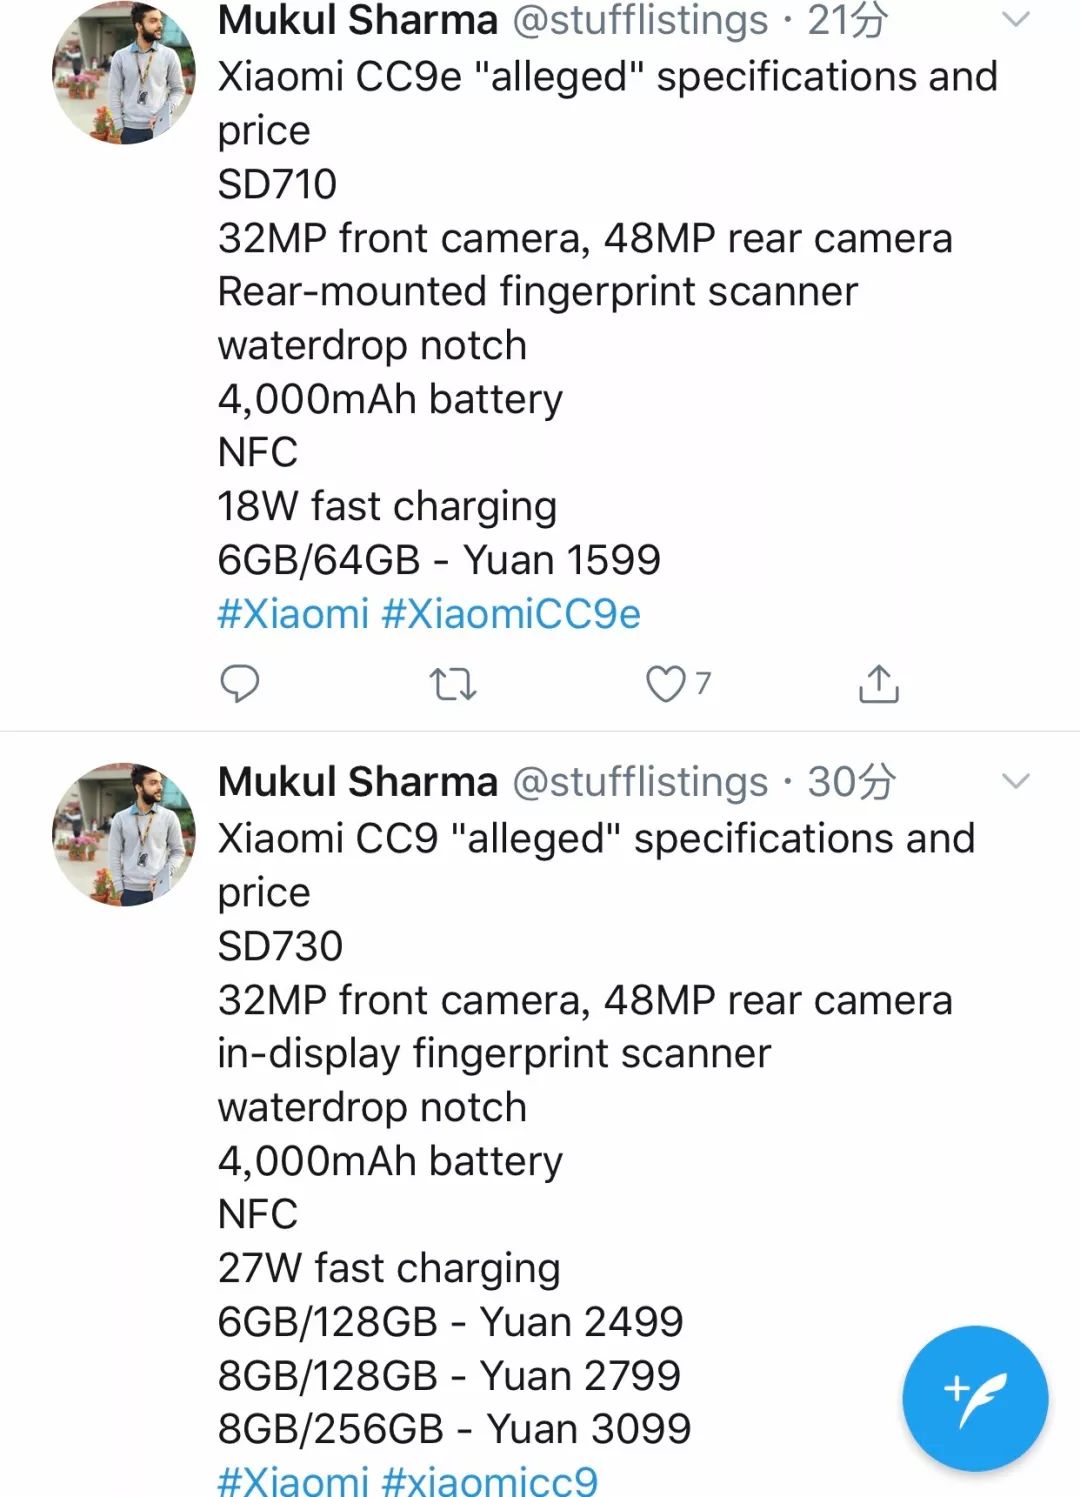The width and height of the screenshot is (1080, 1497).
Task: Open Mukul Sharma's name on CC9 tweet
Action: 358,782
